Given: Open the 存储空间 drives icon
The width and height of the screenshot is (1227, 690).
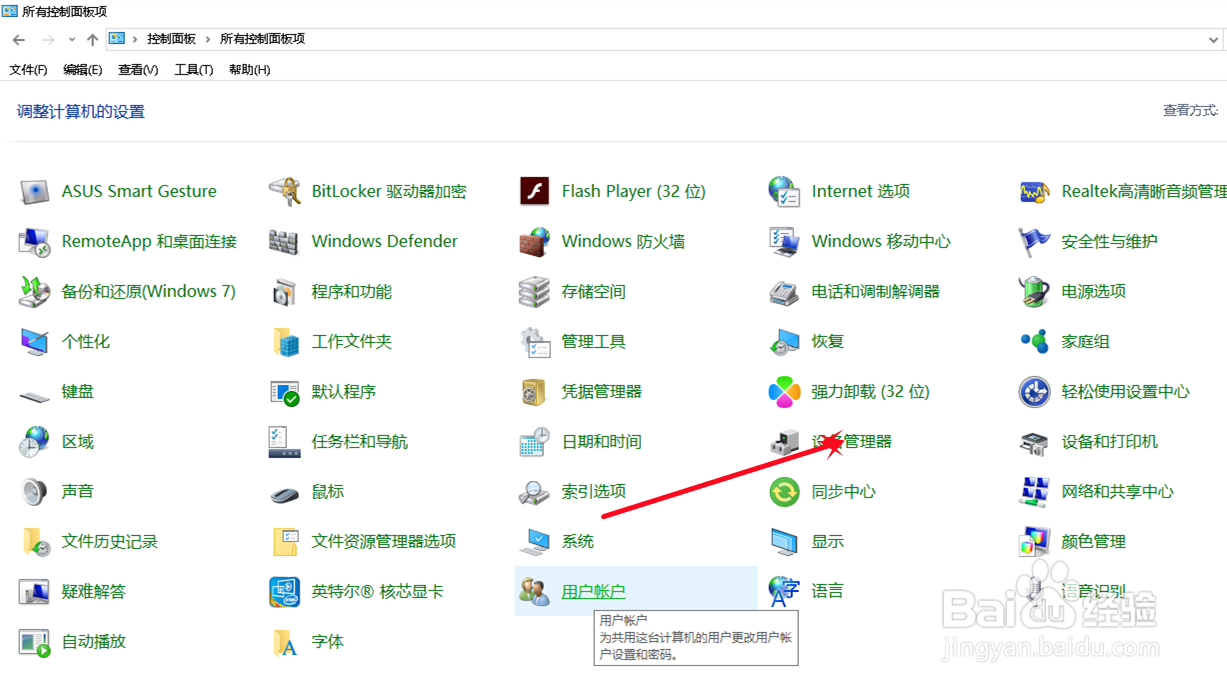Looking at the screenshot, I should [x=535, y=291].
